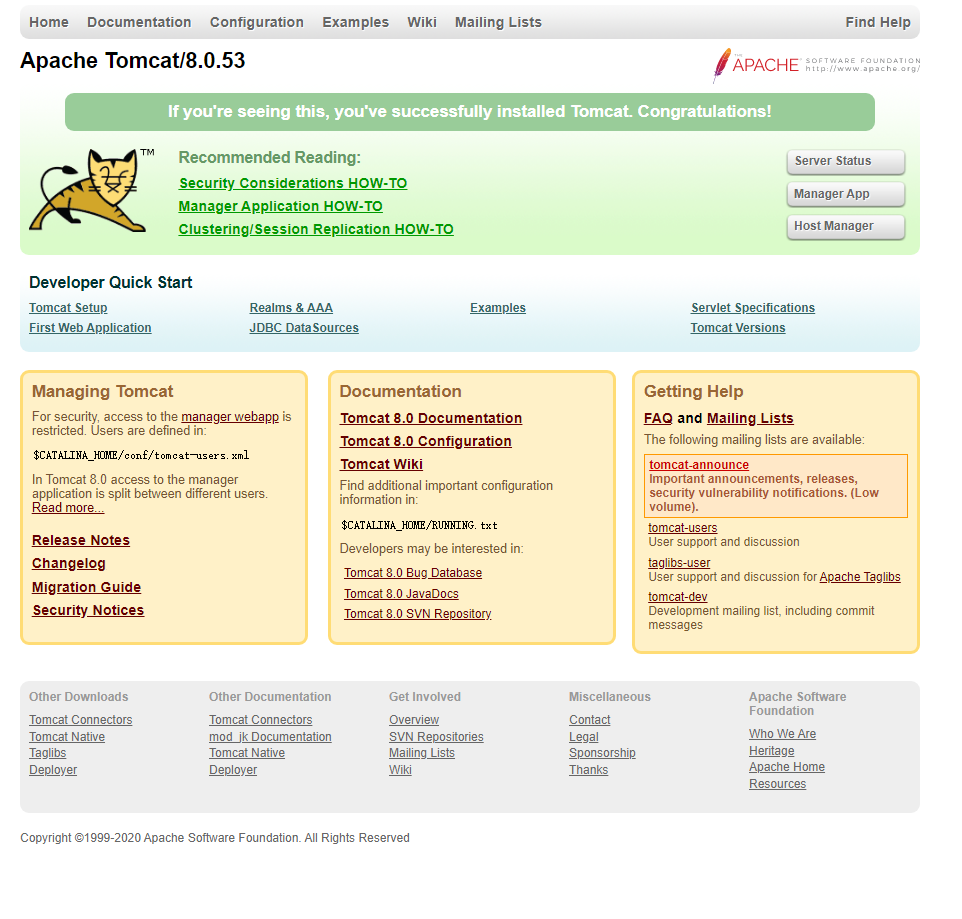Open Wiki link under Get Involved
Image resolution: width=962 pixels, height=919 pixels.
(x=400, y=770)
